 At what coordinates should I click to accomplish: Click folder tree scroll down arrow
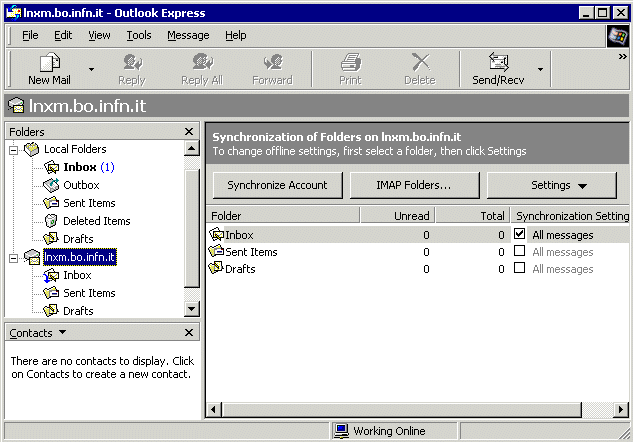pos(192,309)
